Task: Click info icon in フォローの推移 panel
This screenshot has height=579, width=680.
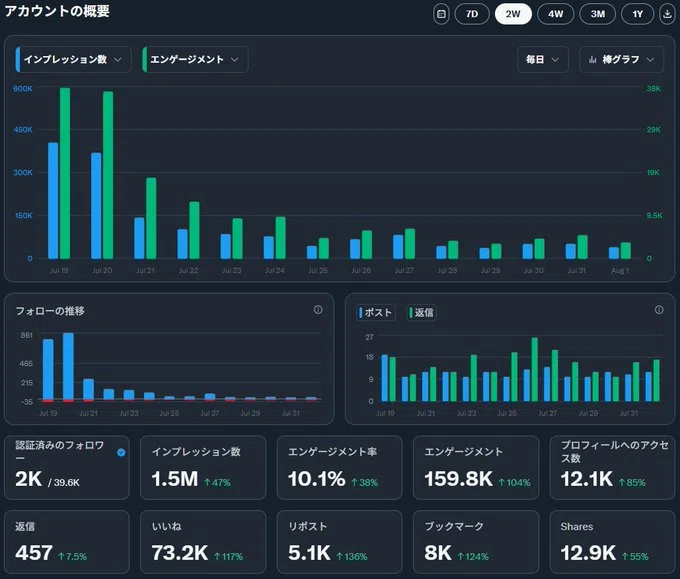Action: 318,310
